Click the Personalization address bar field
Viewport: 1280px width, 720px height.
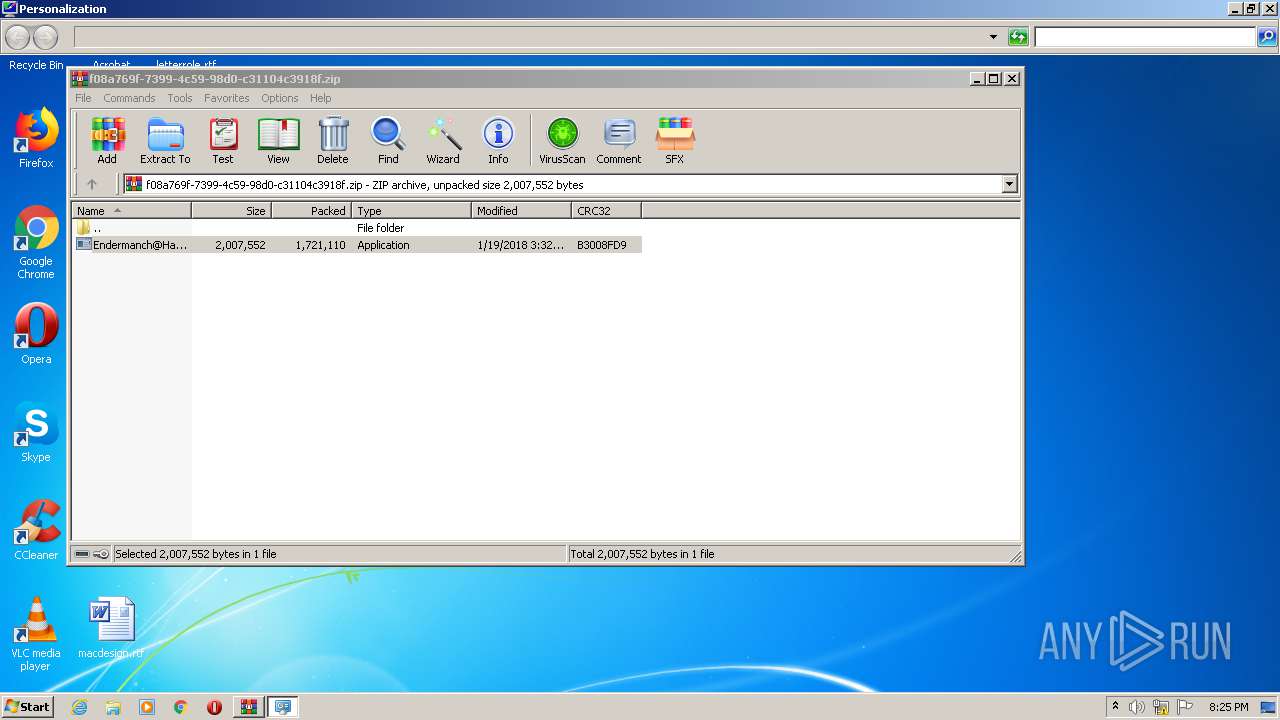[x=530, y=37]
